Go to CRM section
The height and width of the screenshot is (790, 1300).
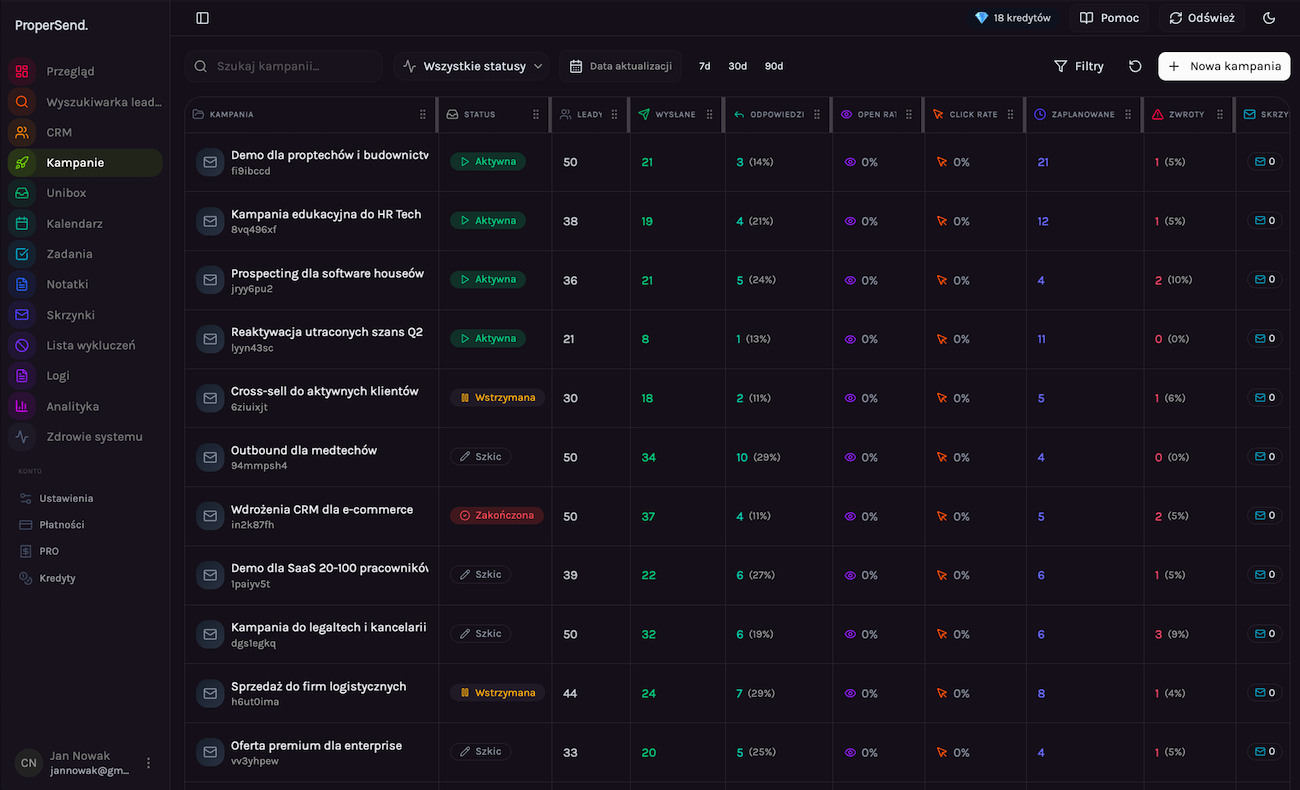[84, 132]
